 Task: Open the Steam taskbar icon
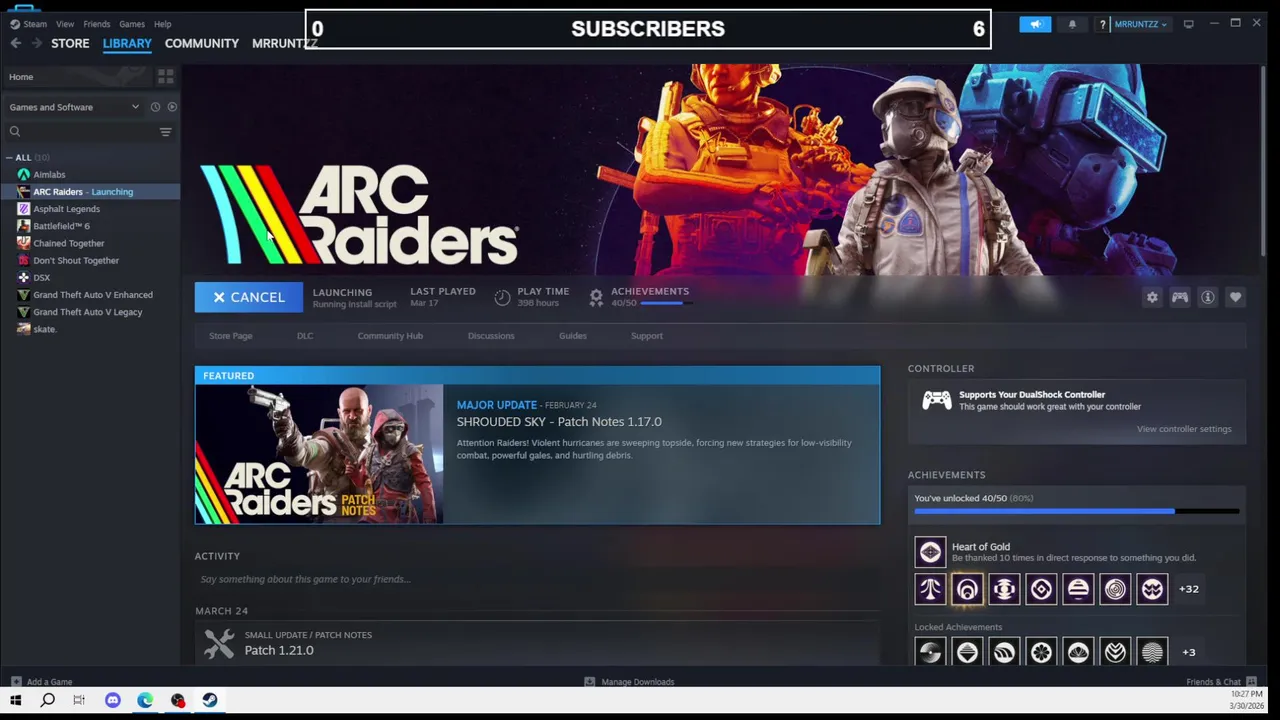coord(209,701)
